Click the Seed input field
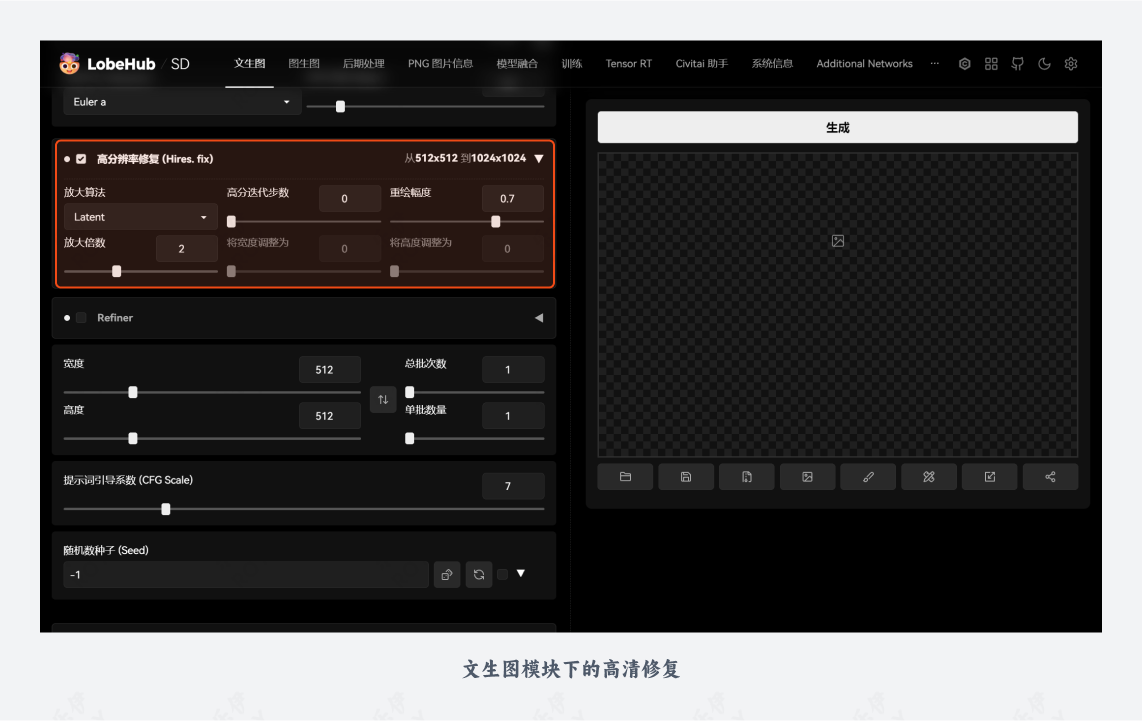This screenshot has height=721, width=1142. 245,575
